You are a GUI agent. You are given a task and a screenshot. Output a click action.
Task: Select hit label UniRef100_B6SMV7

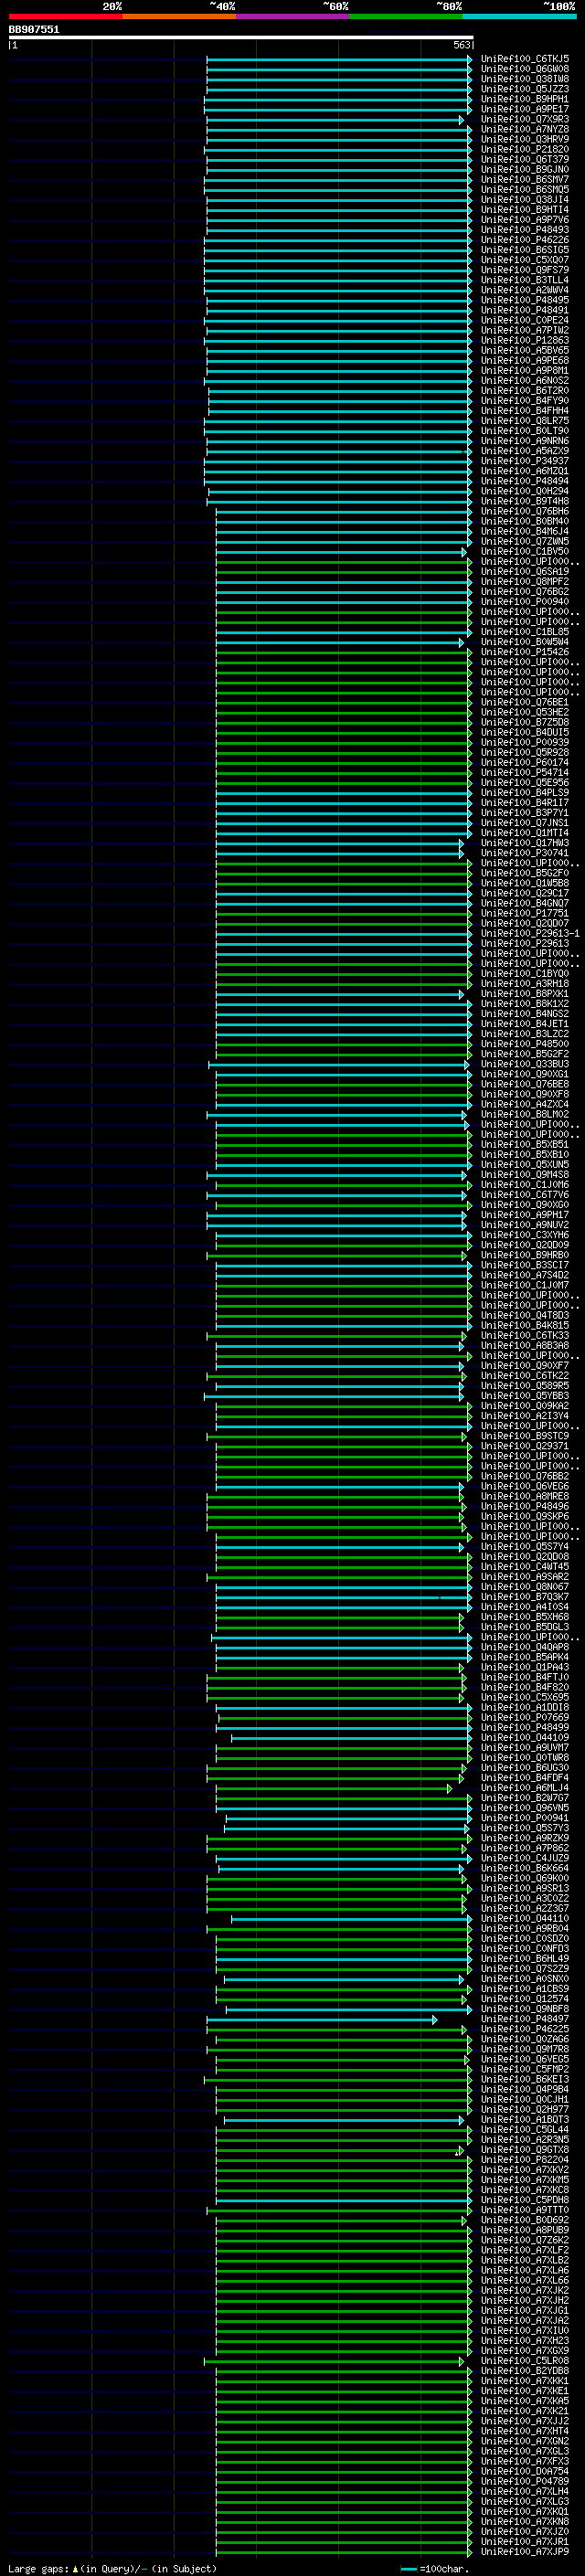[x=525, y=180]
